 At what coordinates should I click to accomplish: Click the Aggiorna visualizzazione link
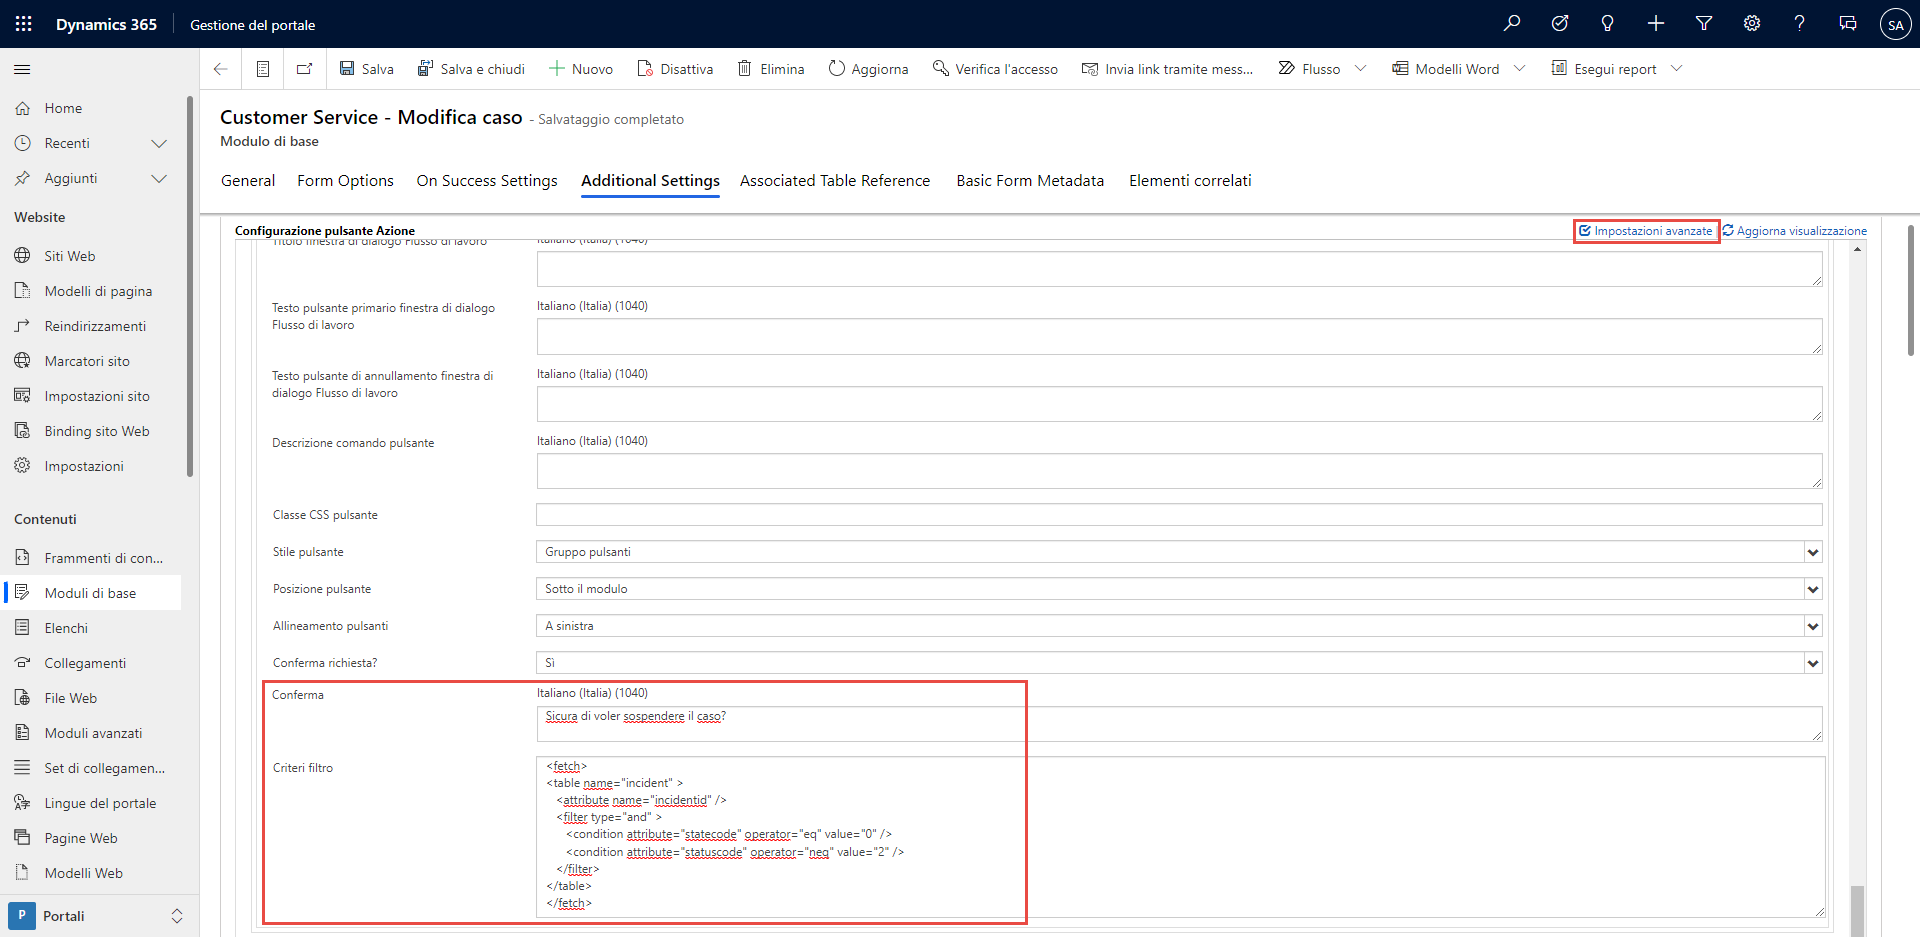click(1800, 231)
